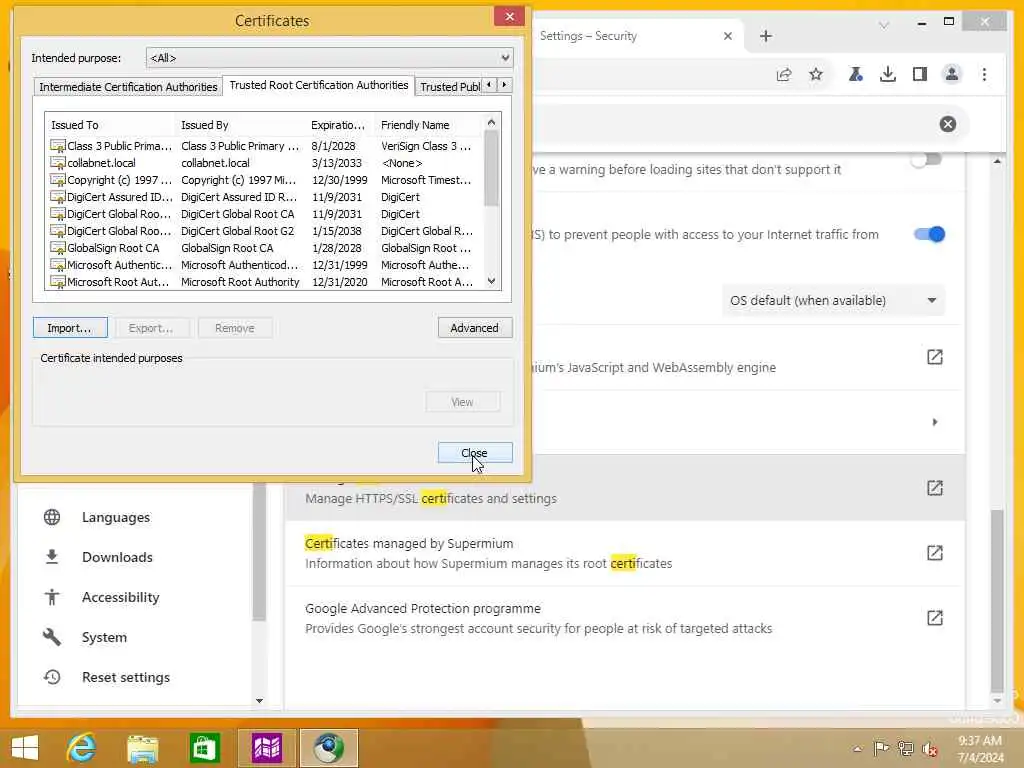The image size is (1024, 768).
Task: Select the Microsoft Authenticode certificate row
Action: pyautogui.click(x=264, y=265)
